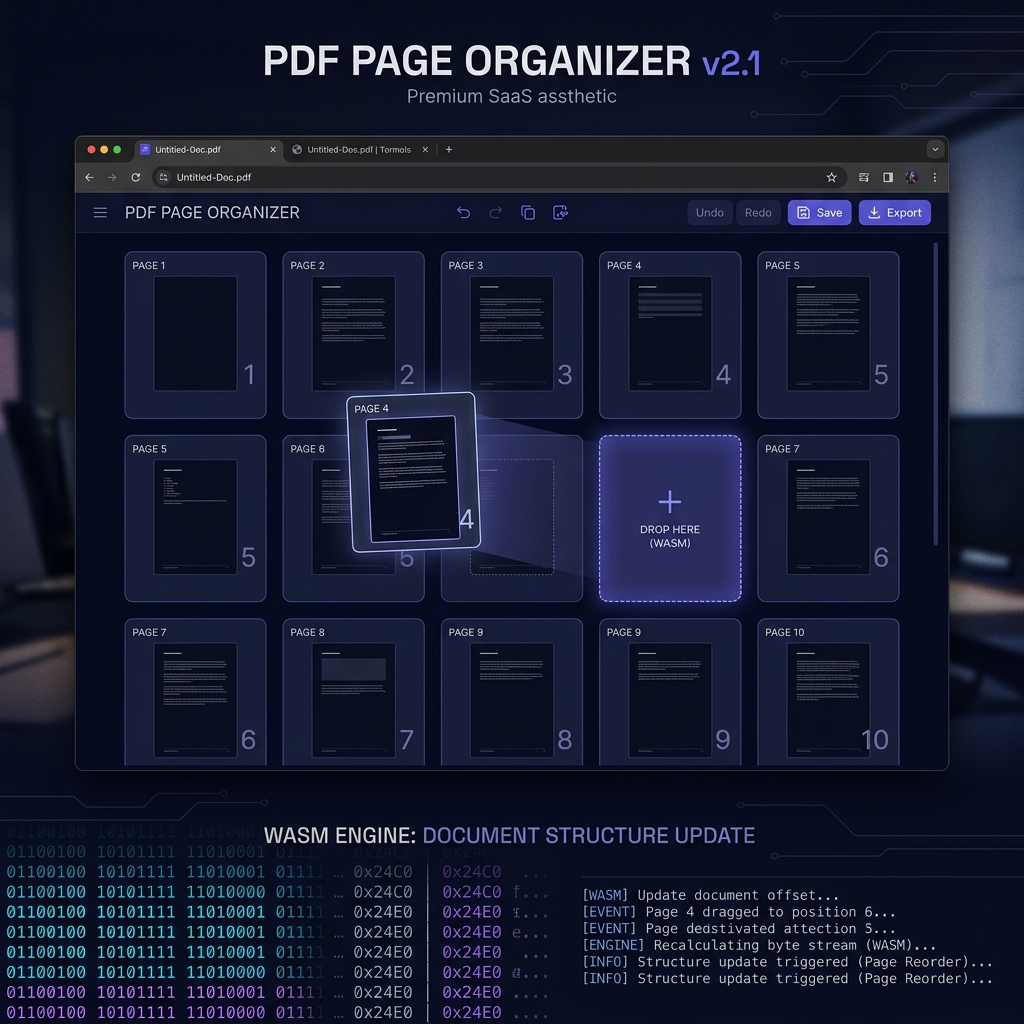Expand the tab search chevron in the title bar
The height and width of the screenshot is (1024, 1024).
(x=935, y=150)
